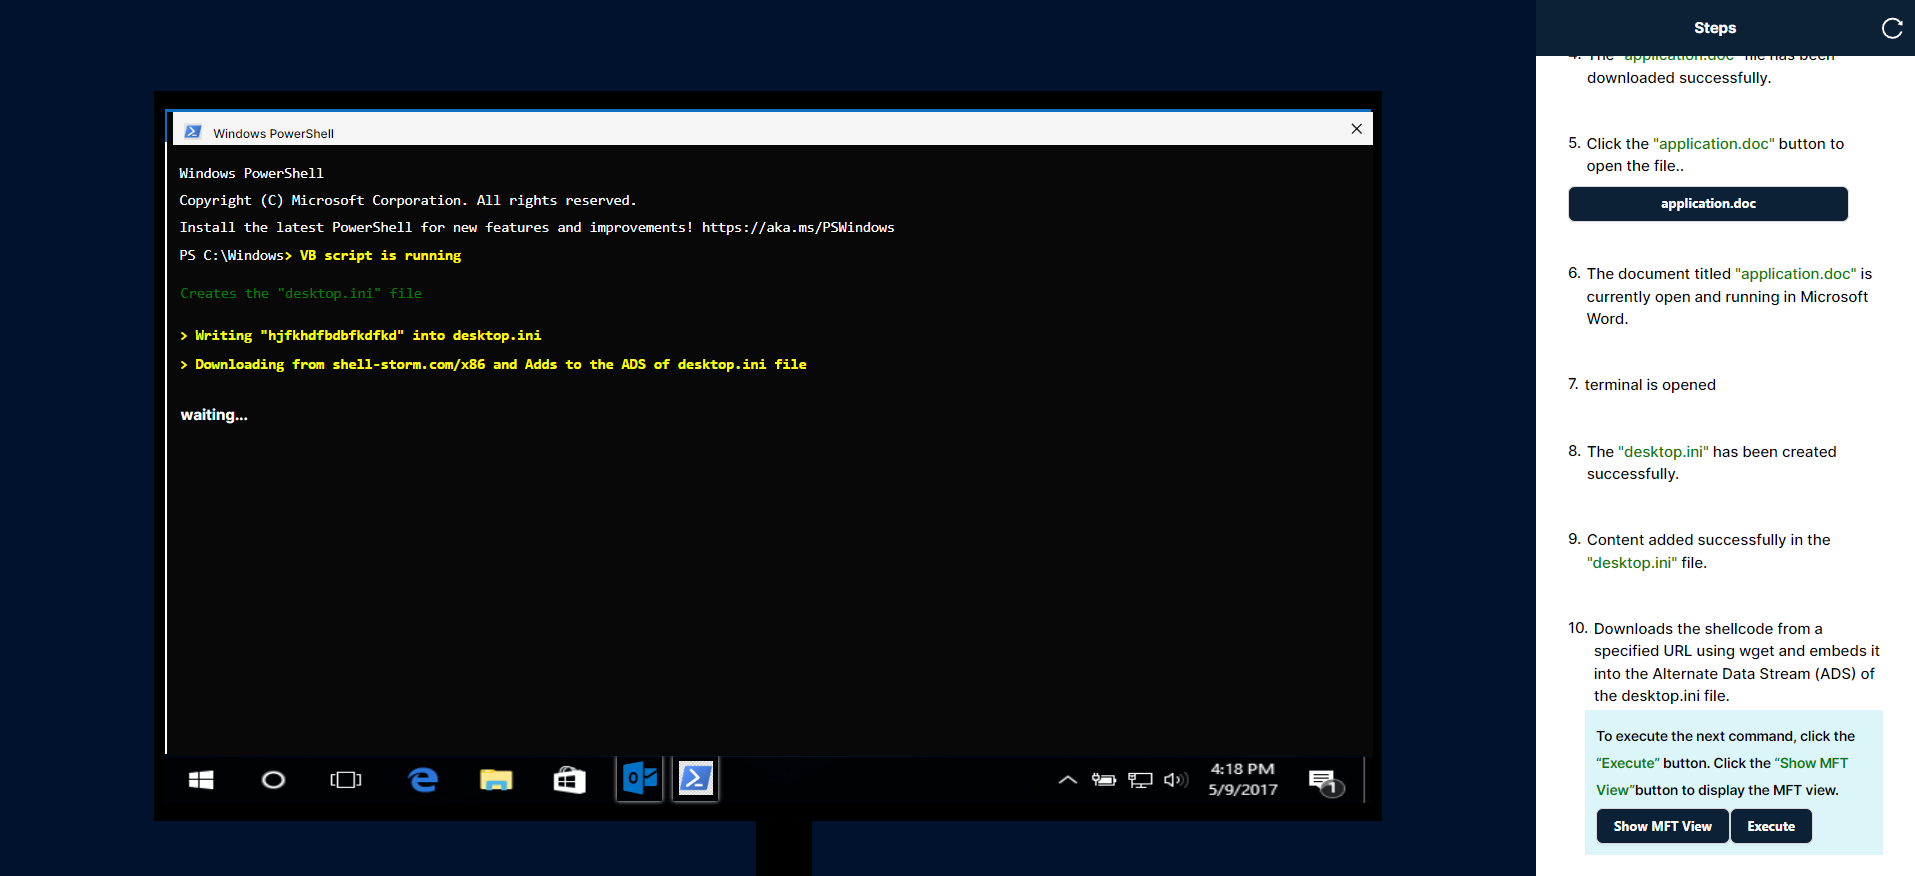Viewport: 1915px width, 876px height.
Task: Open the network status tray icon
Action: (1140, 780)
